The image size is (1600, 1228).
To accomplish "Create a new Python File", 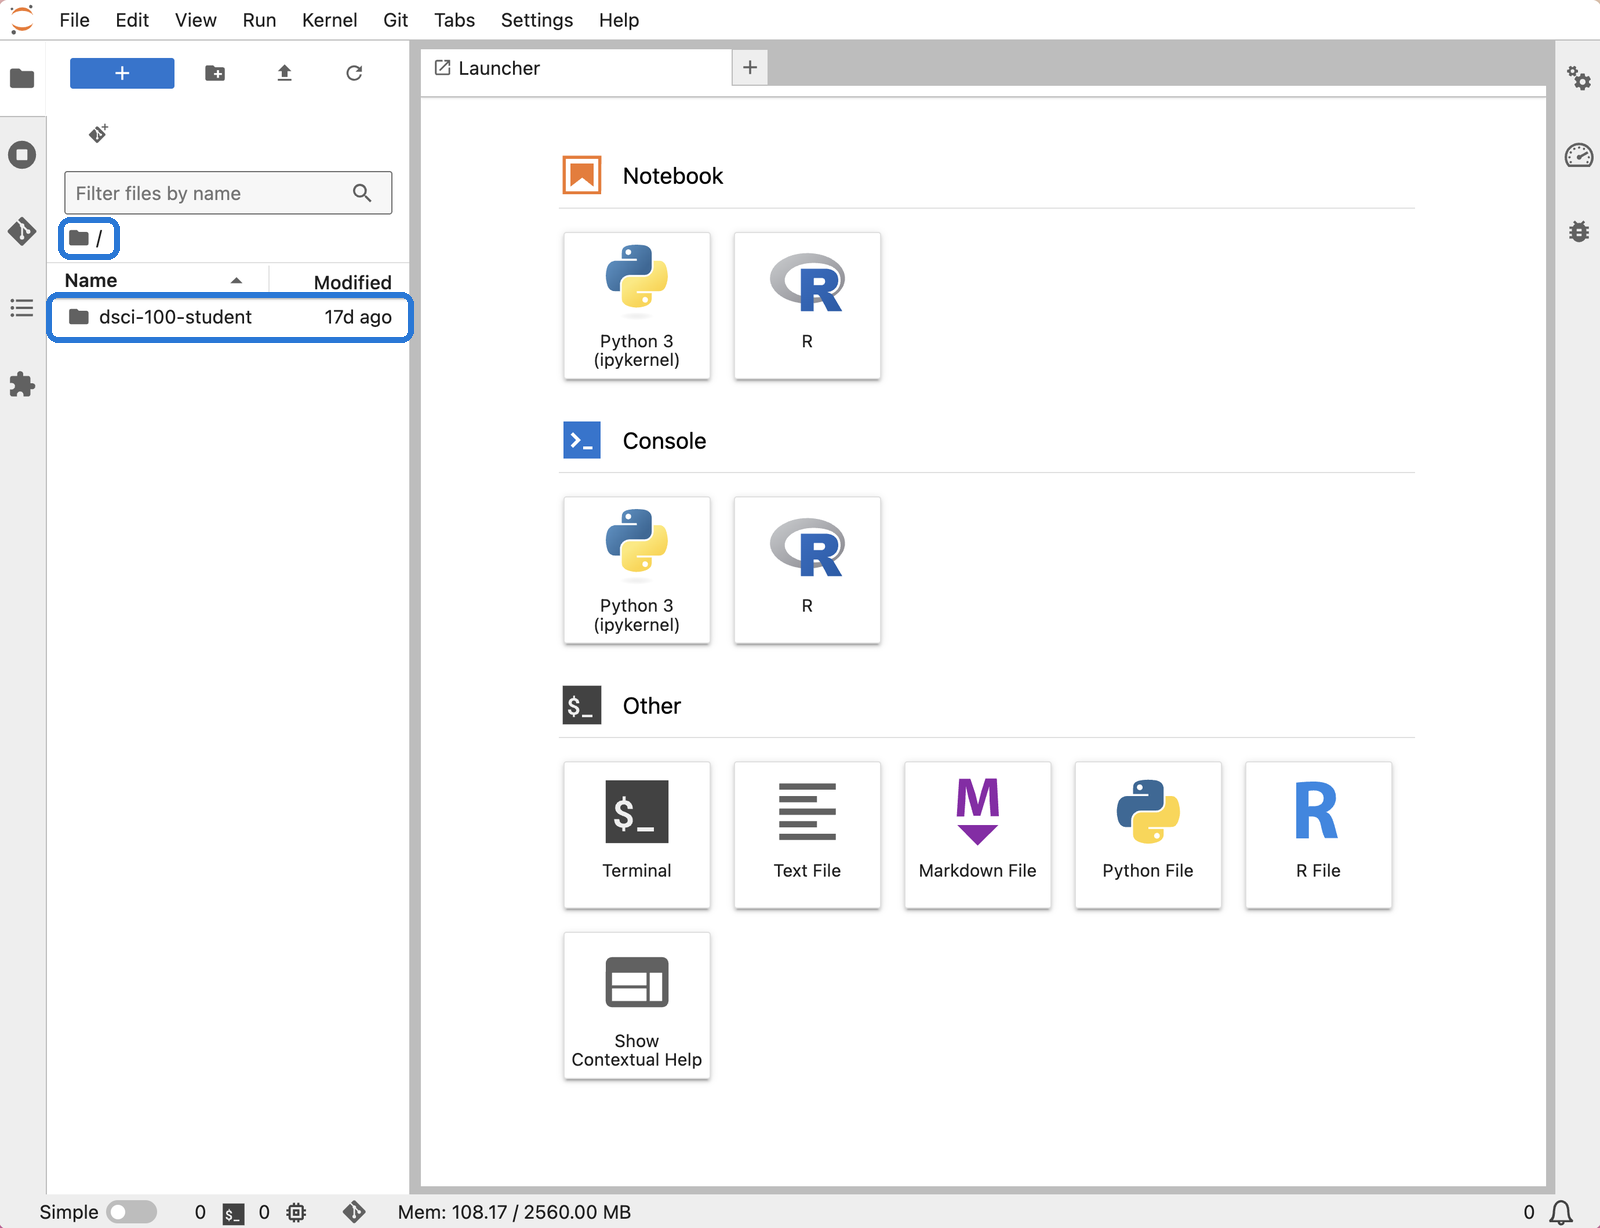I will pyautogui.click(x=1148, y=835).
